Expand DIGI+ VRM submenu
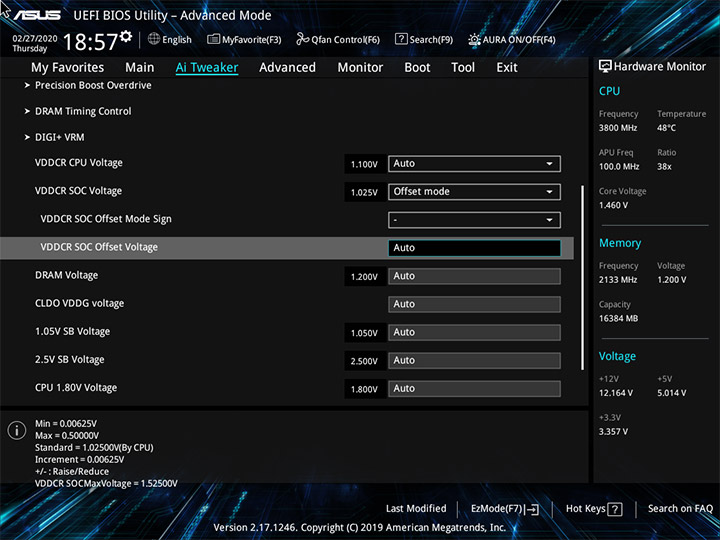This screenshot has height=540, width=720. [x=59, y=137]
